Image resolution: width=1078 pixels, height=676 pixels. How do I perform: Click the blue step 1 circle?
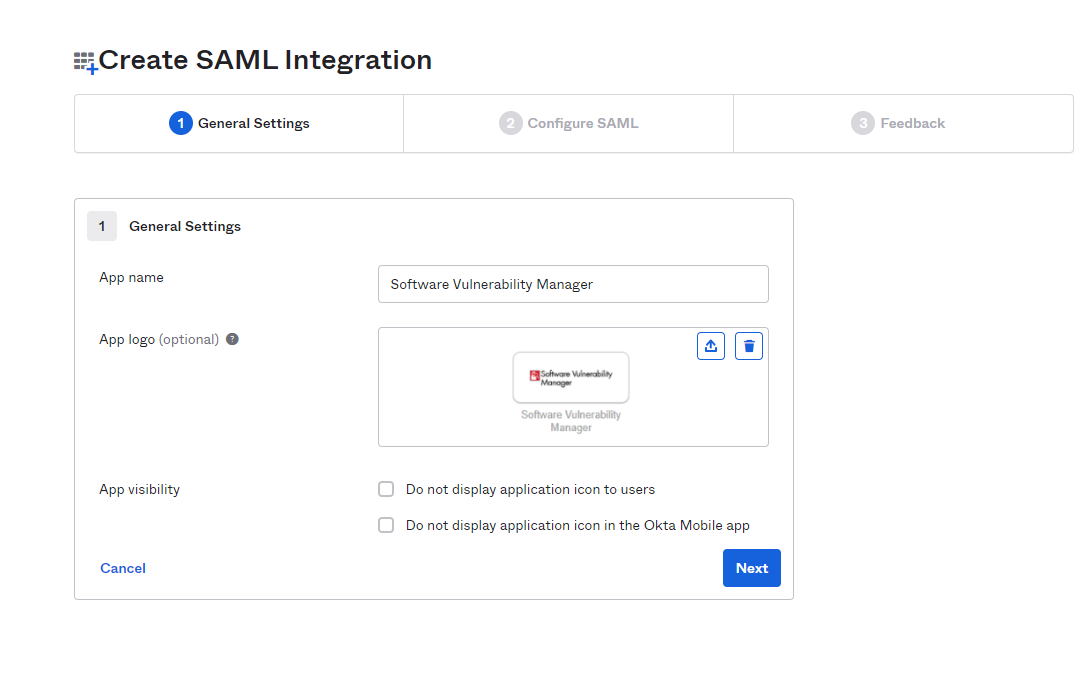click(181, 124)
